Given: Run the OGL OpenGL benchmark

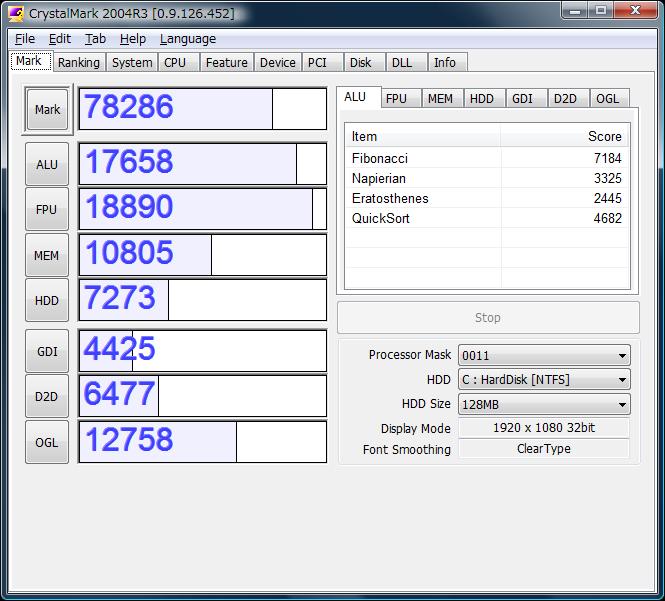Looking at the screenshot, I should (x=47, y=442).
